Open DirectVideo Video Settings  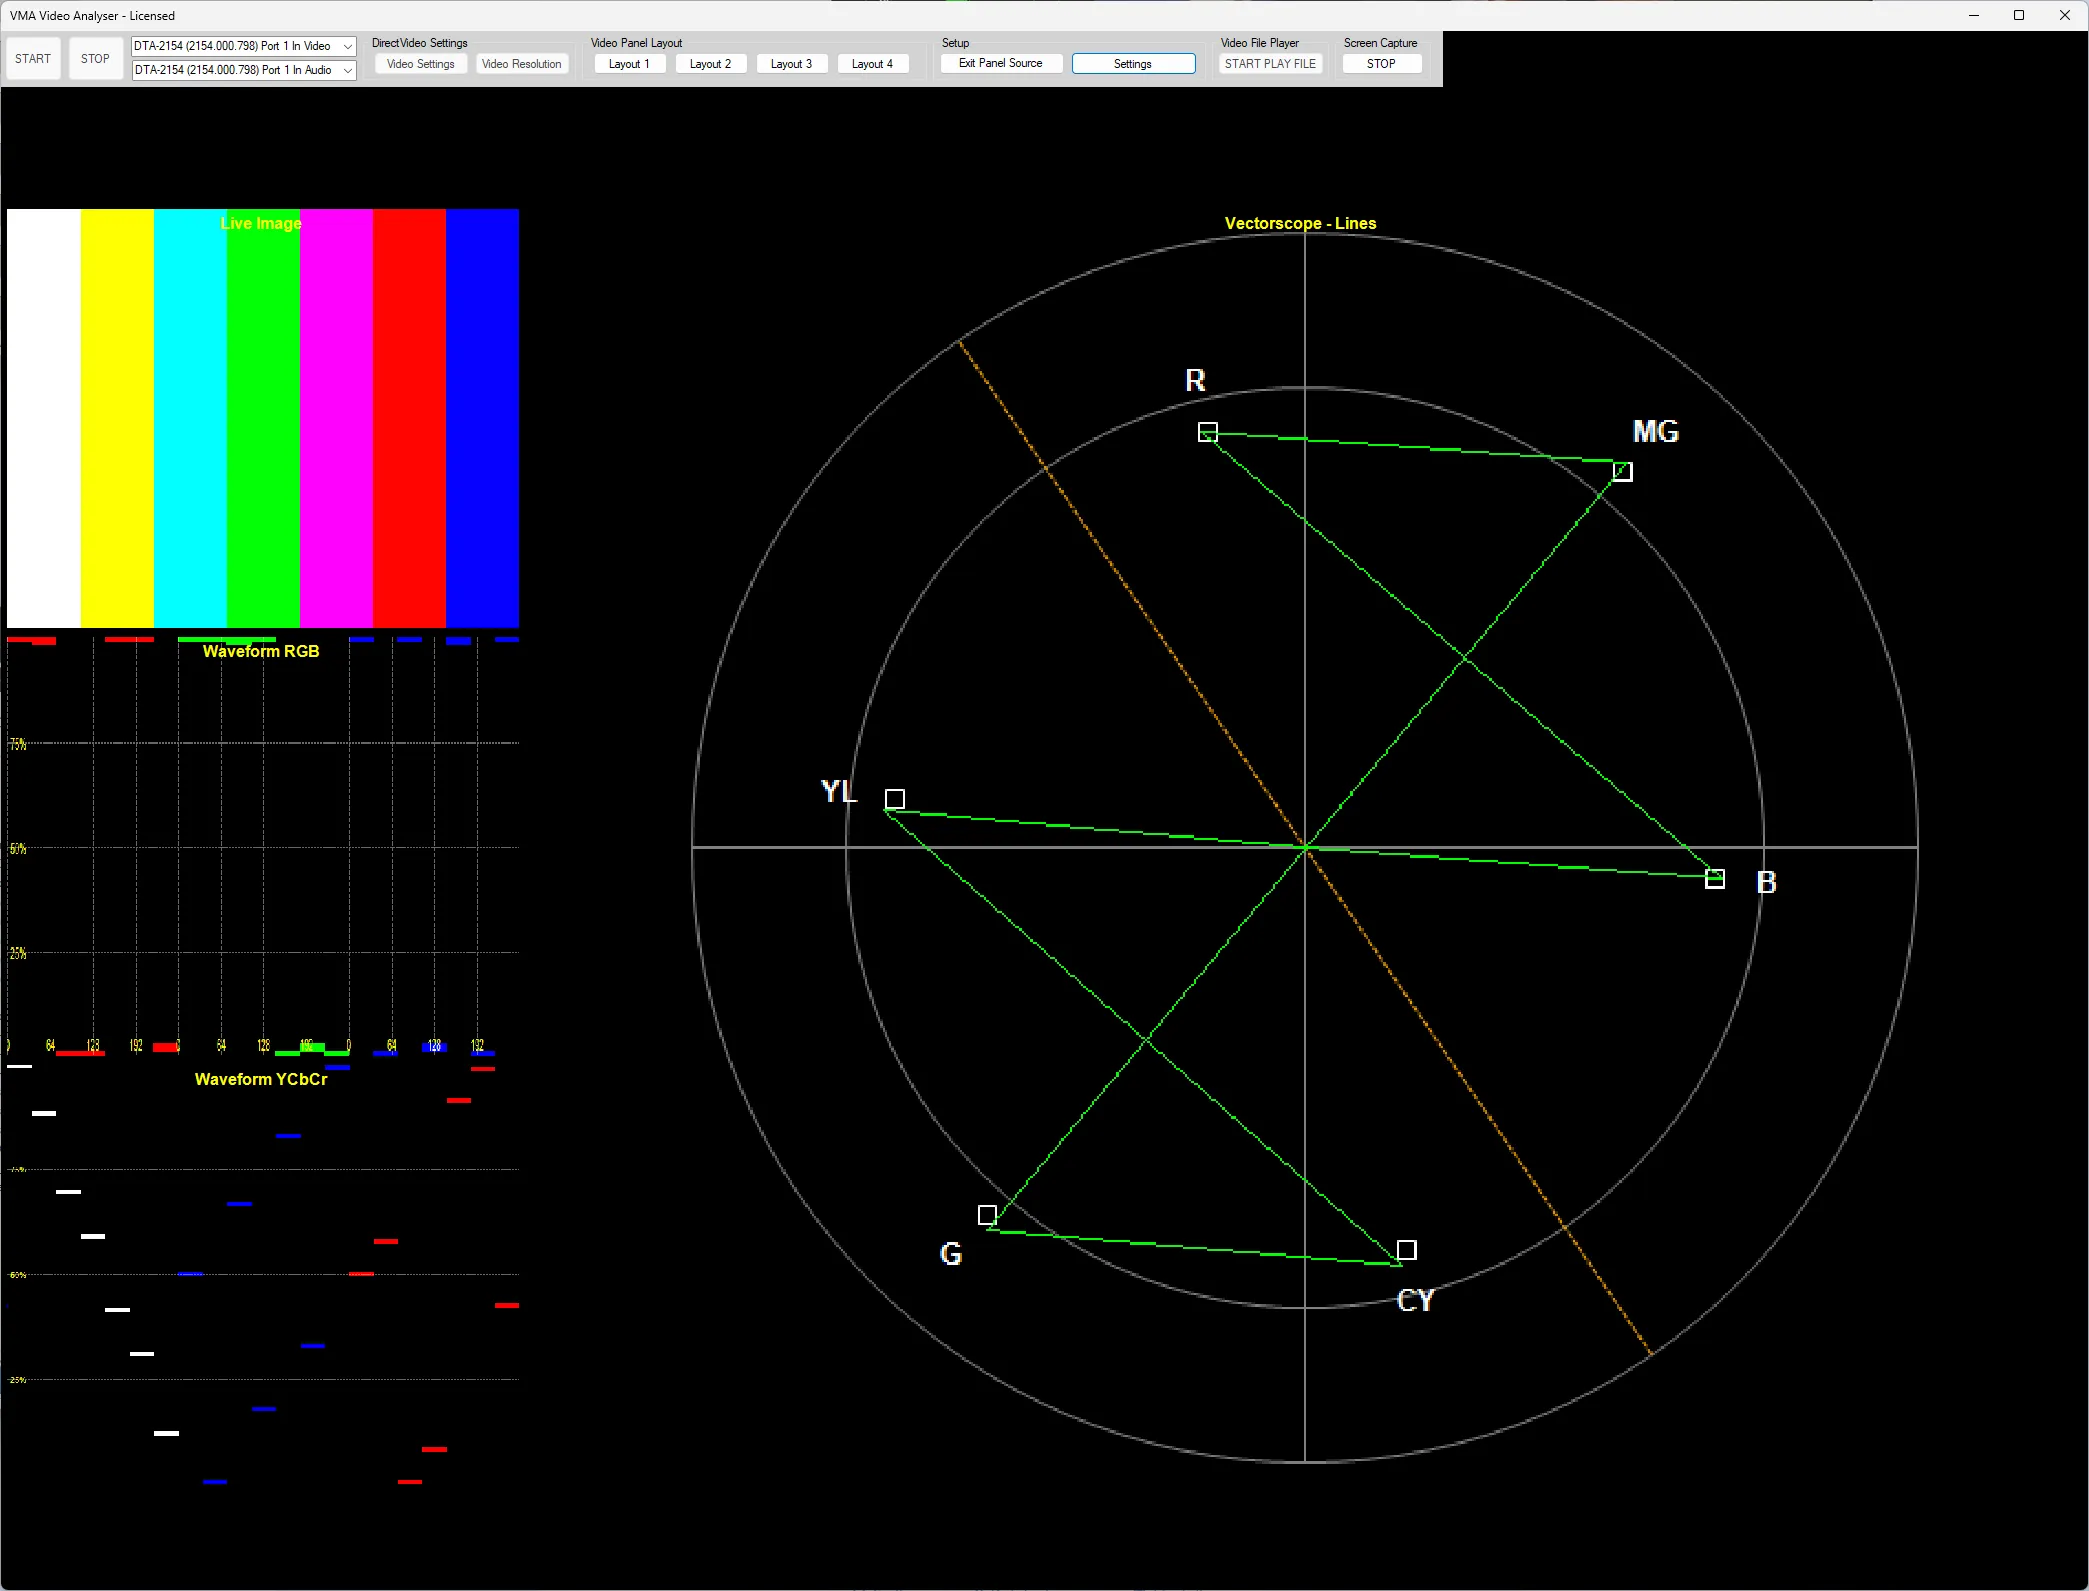tap(420, 64)
